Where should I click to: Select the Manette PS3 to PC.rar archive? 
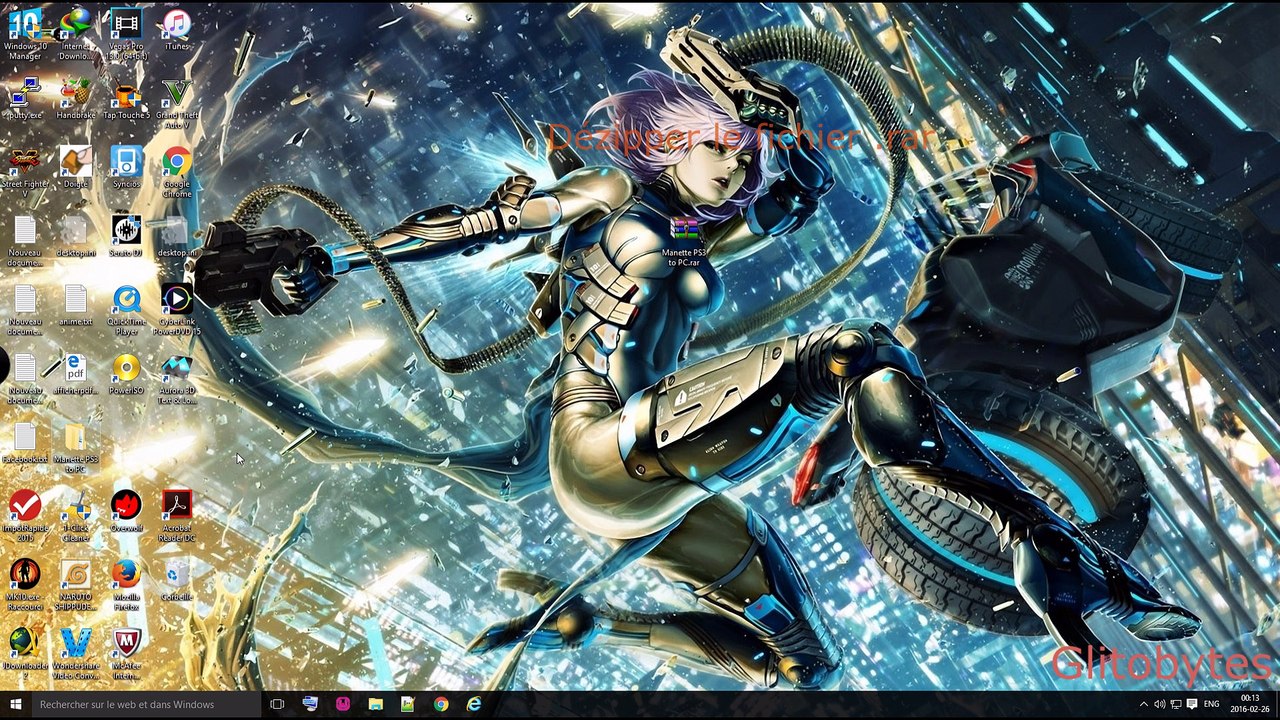coord(685,243)
